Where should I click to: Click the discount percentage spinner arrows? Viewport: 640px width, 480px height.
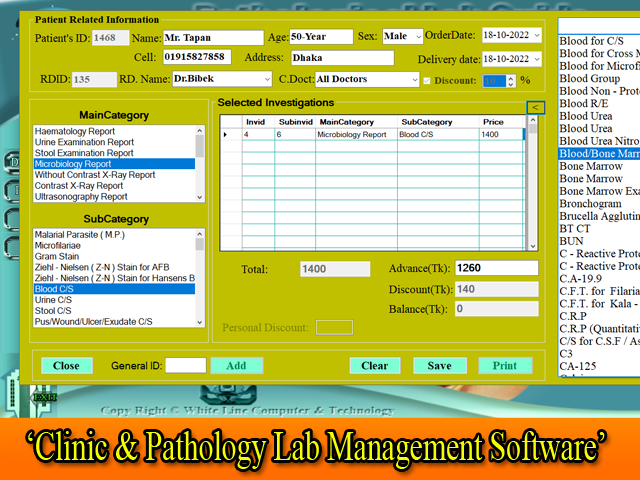click(511, 80)
